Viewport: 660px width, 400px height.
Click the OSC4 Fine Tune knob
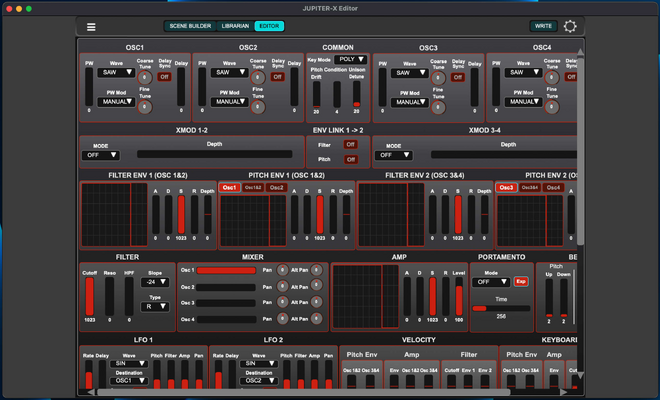point(551,107)
